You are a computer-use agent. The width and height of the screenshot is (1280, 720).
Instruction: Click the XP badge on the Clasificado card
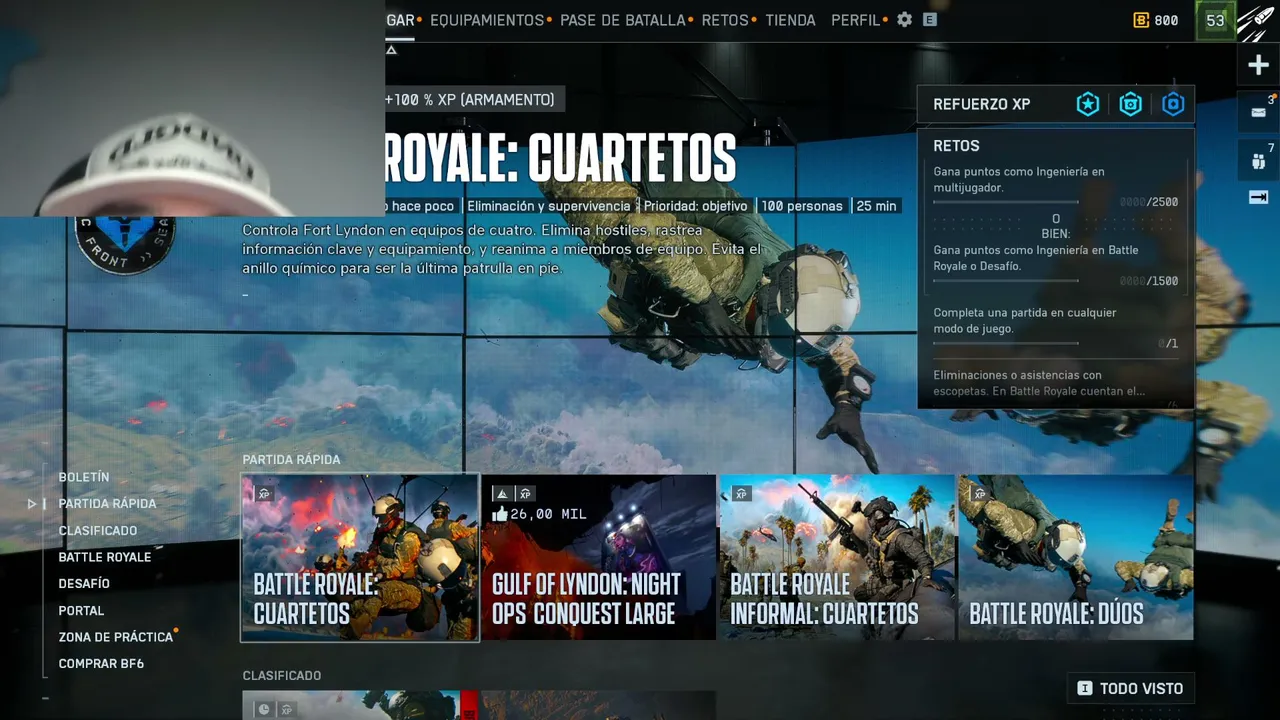[x=287, y=709]
